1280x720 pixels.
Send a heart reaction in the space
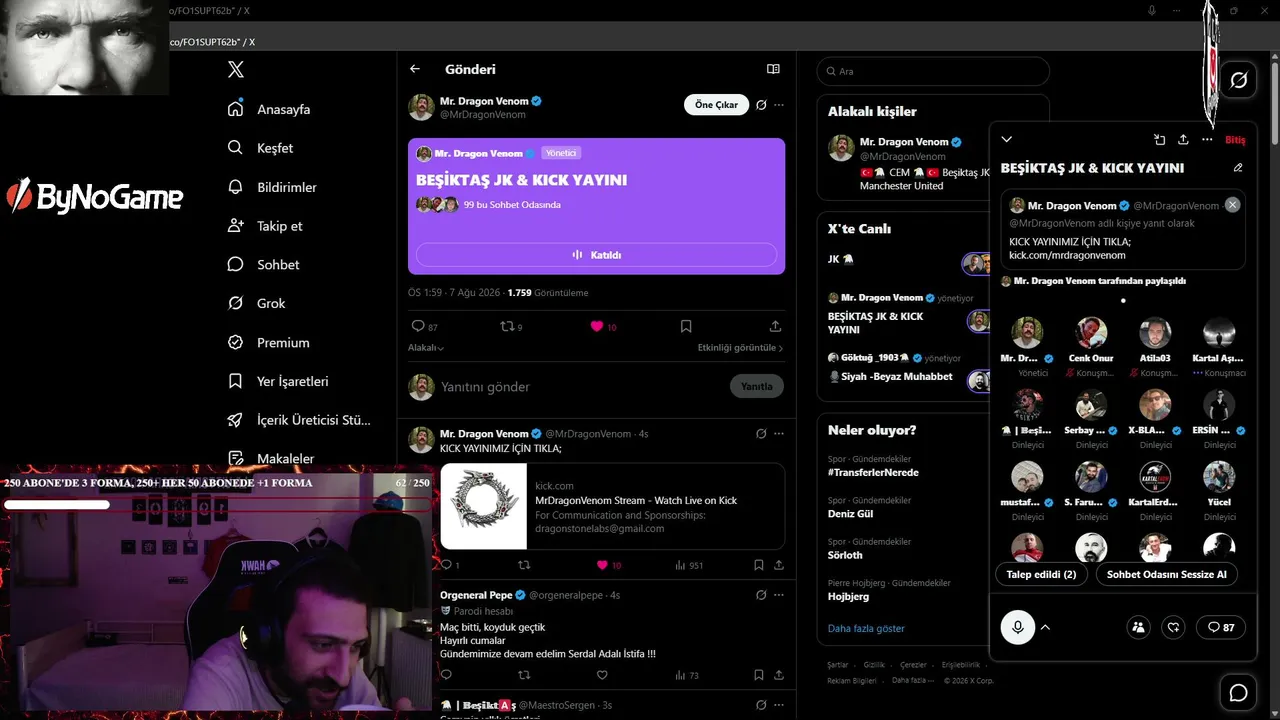pyautogui.click(x=1174, y=627)
